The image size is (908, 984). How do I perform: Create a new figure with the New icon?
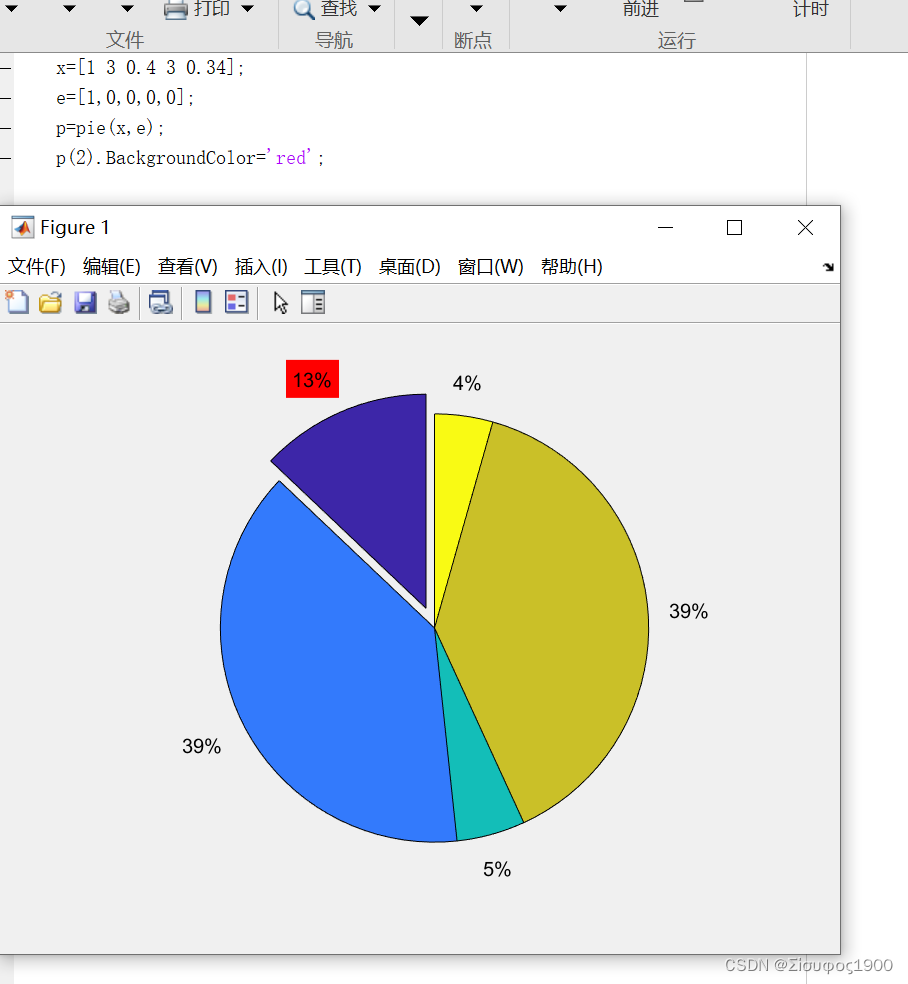click(17, 301)
